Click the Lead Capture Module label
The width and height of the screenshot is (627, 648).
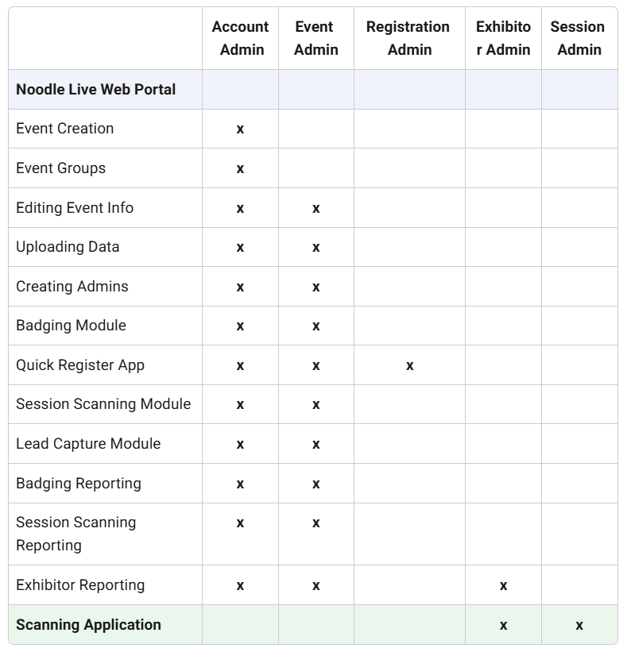[x=88, y=443]
